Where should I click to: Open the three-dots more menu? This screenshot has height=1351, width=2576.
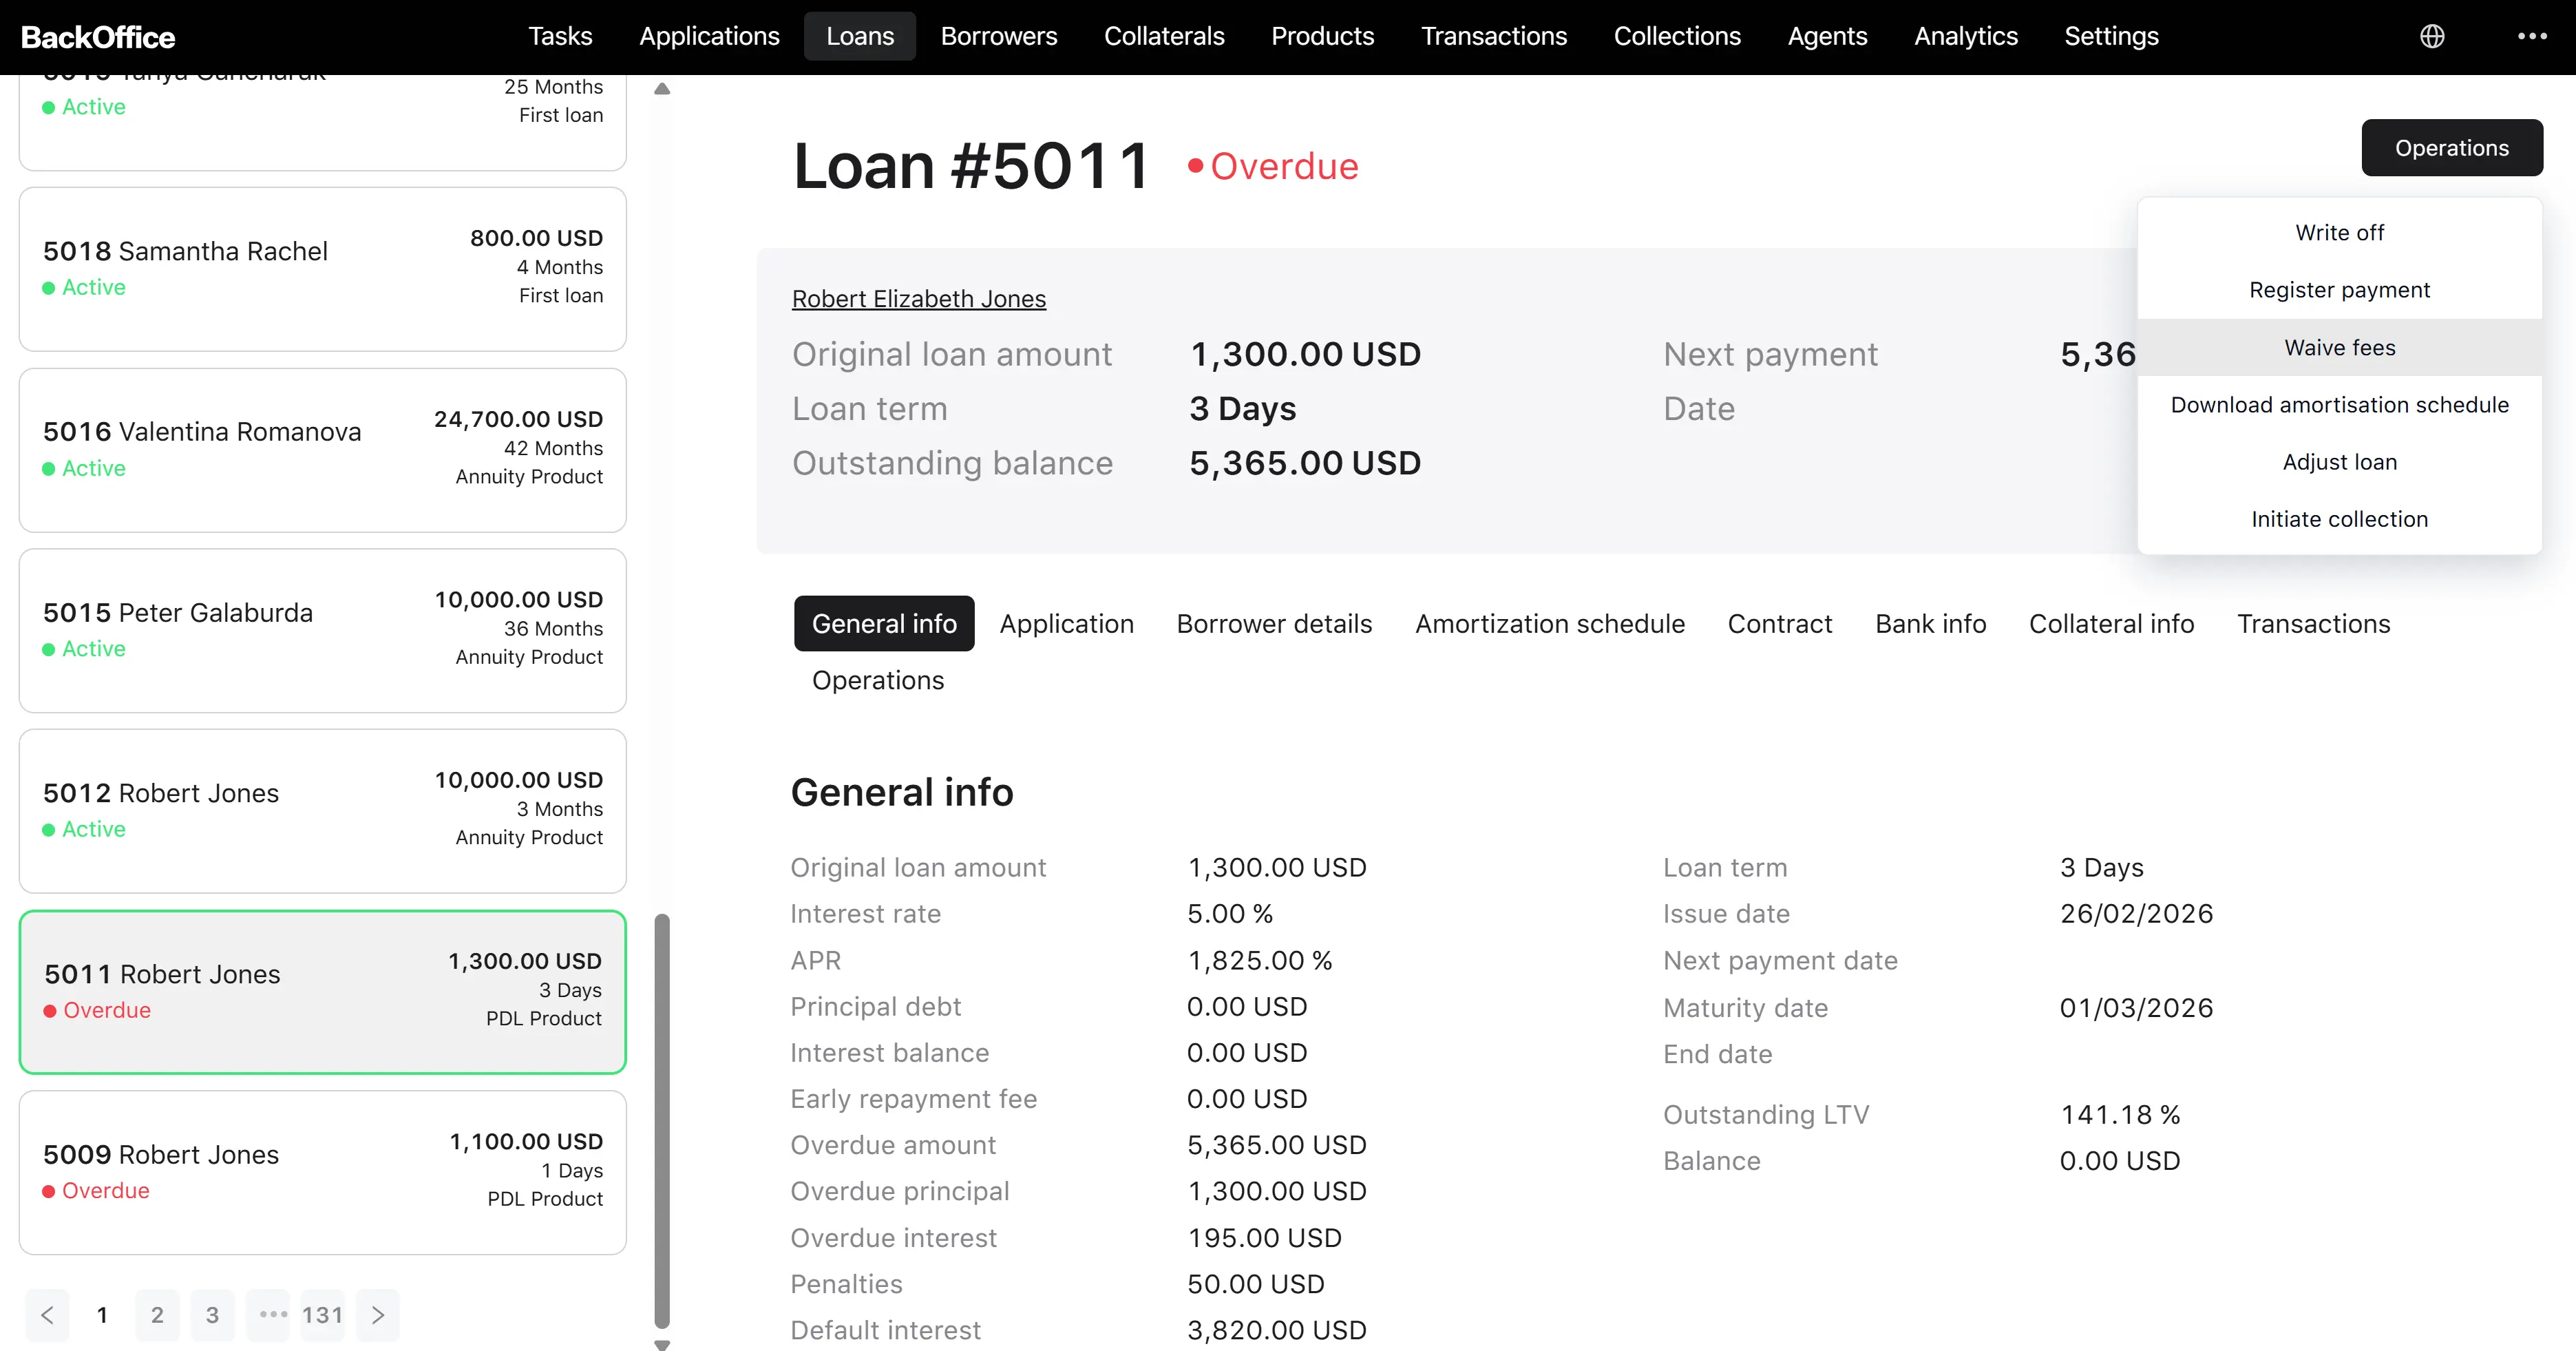pyautogui.click(x=2532, y=36)
